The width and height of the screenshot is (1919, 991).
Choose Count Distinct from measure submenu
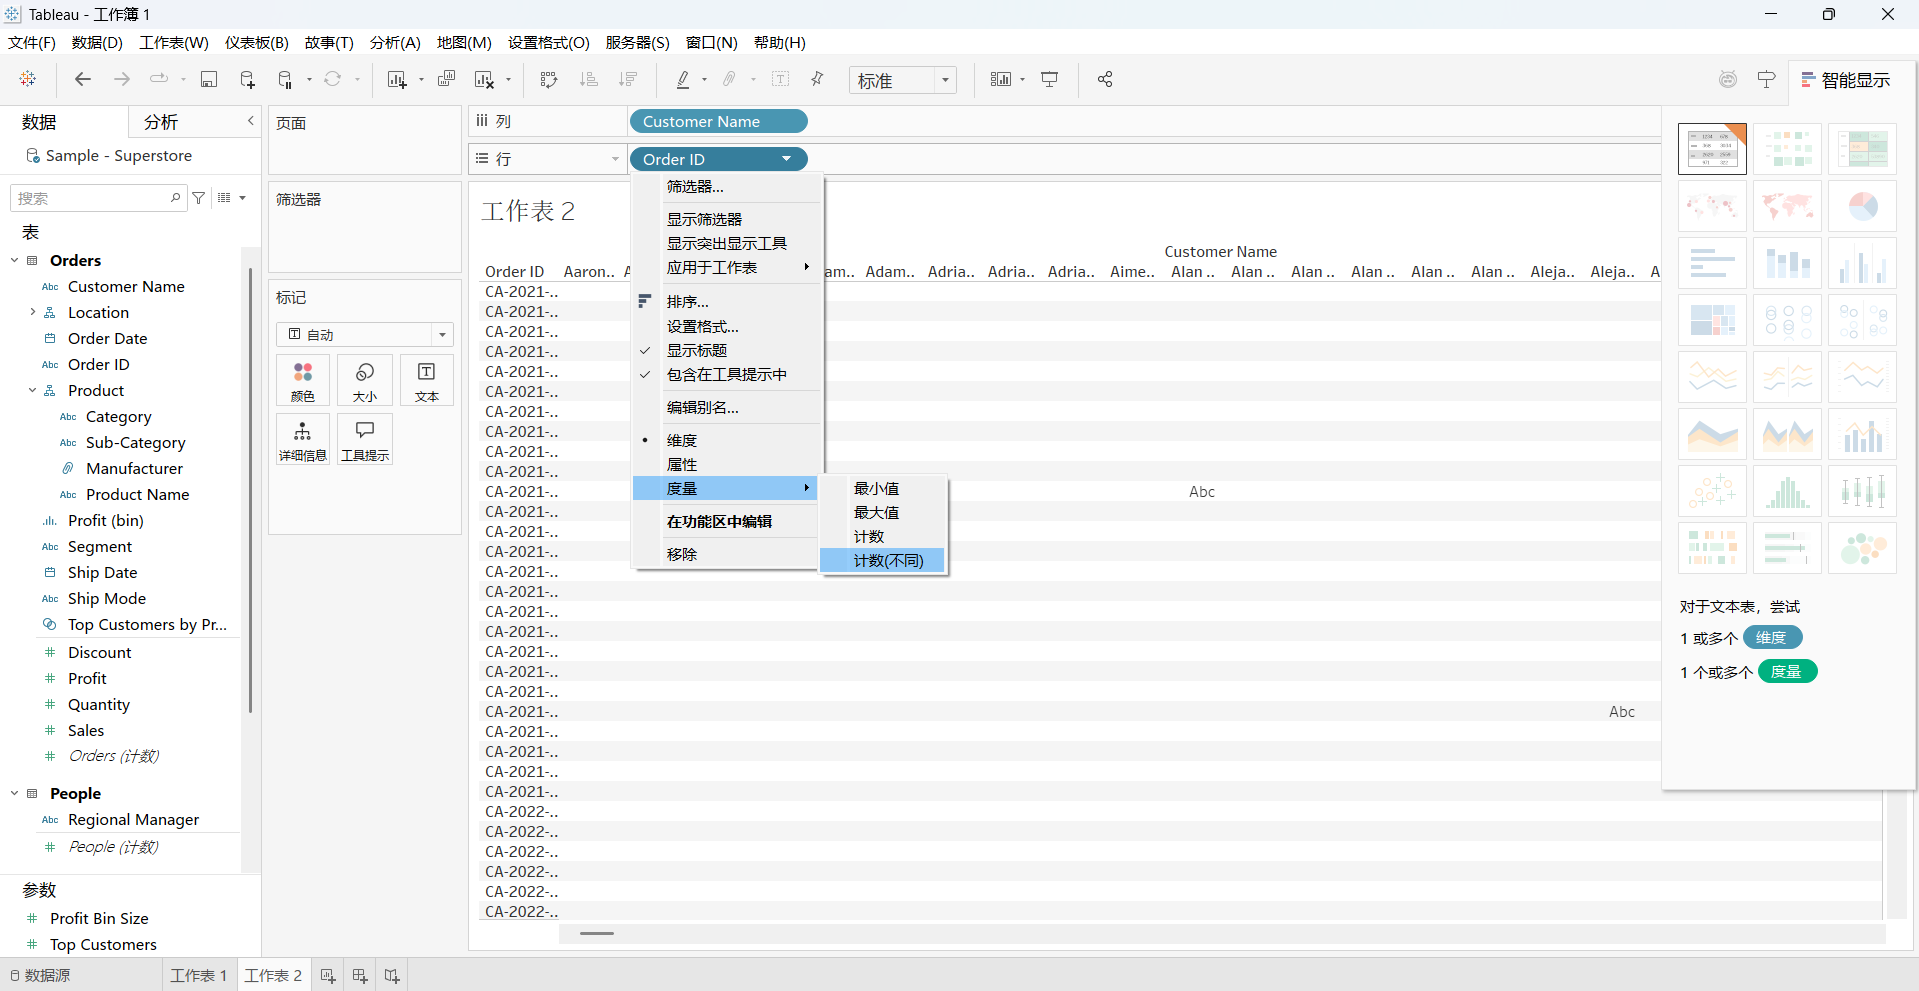882,560
